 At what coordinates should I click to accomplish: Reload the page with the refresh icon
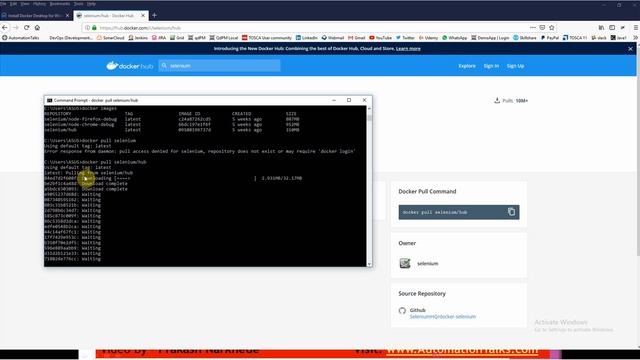click(27, 27)
